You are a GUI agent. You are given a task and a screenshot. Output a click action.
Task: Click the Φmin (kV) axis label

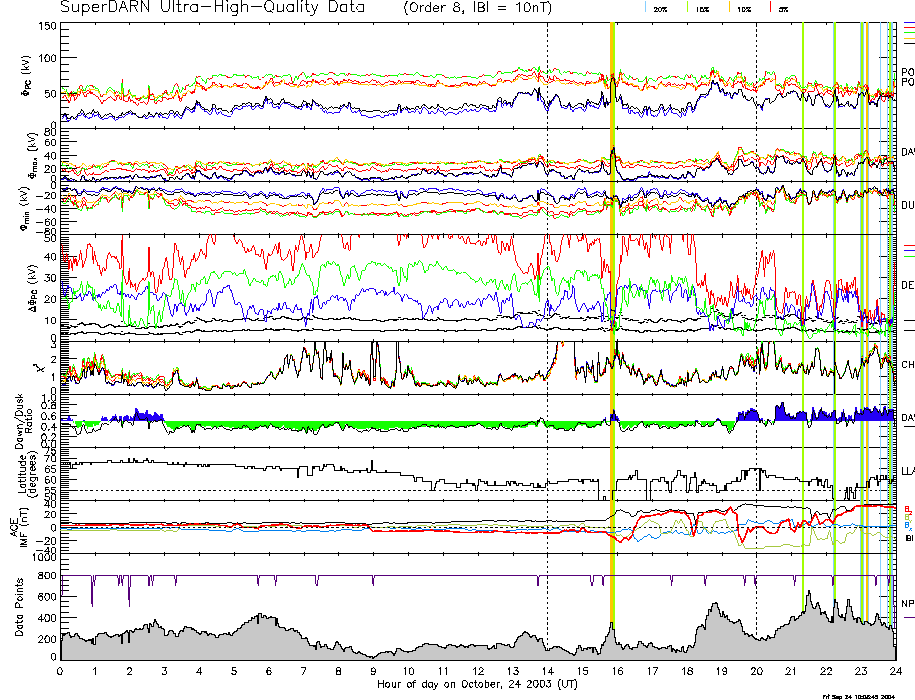point(26,209)
